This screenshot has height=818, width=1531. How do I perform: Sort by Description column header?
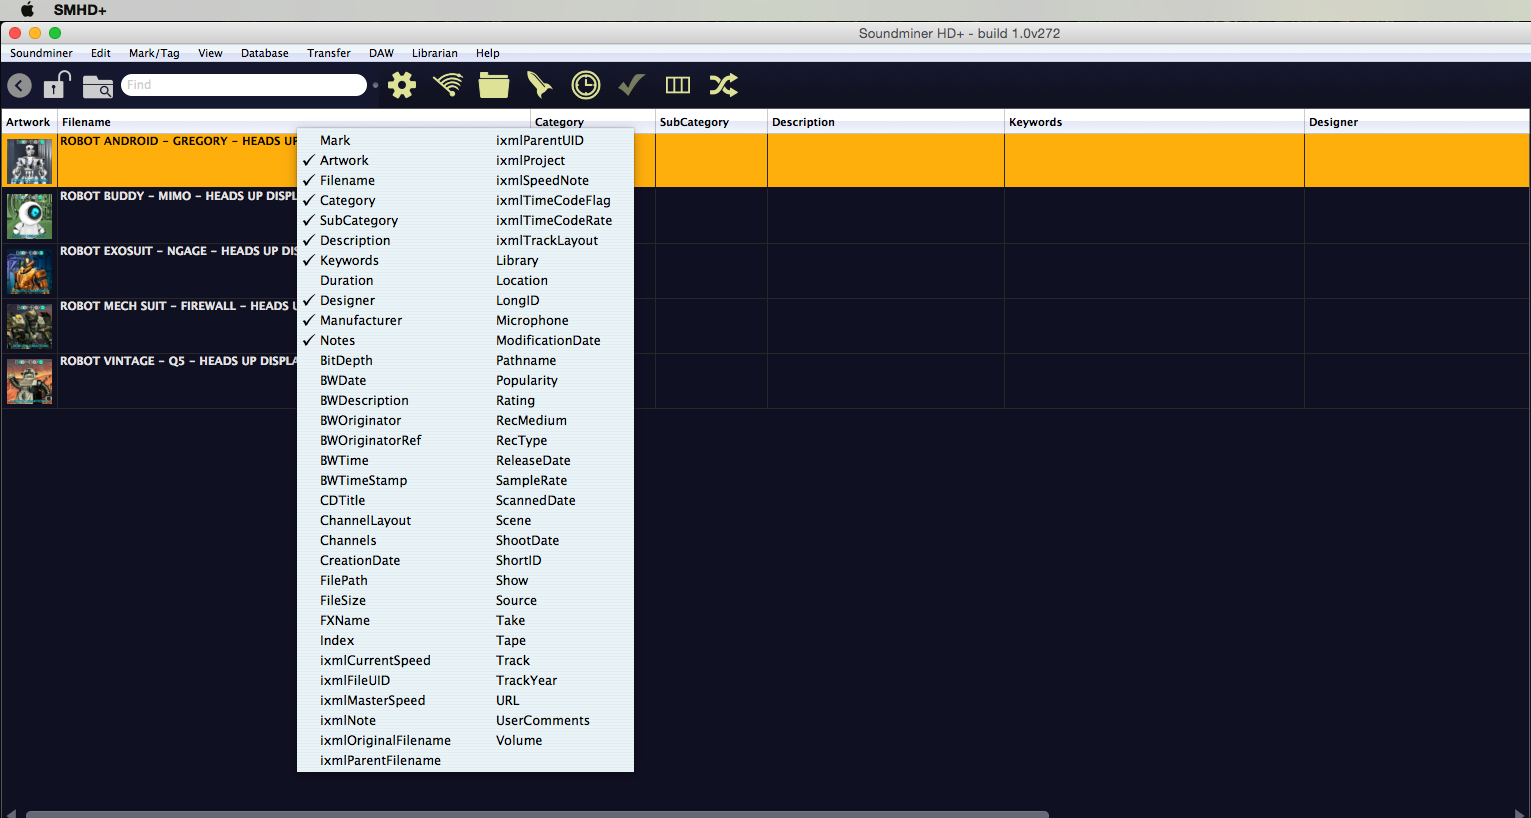pos(886,122)
